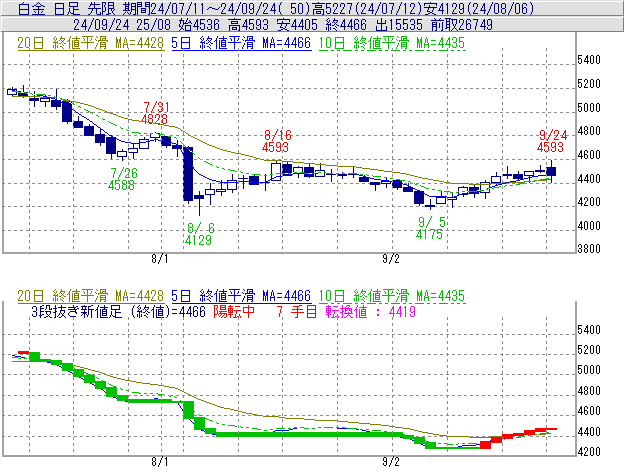Click the 8/6 4129 green trough annotation
Screen dimensions: 624x475
pos(199,234)
